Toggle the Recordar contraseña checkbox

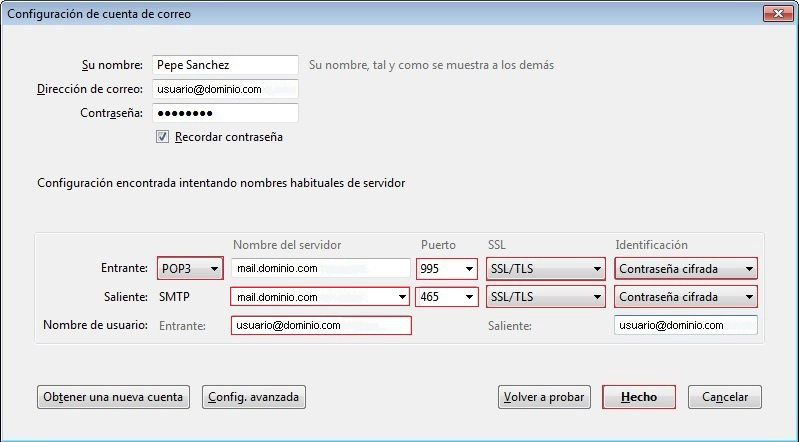(162, 137)
